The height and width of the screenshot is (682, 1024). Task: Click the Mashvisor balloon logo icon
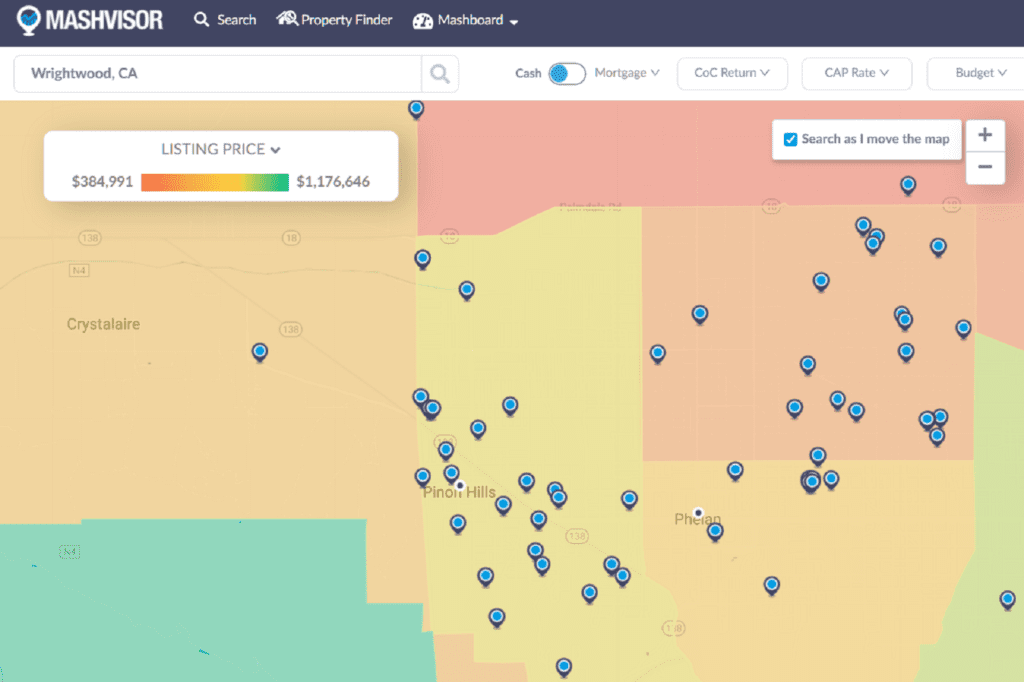[x=27, y=20]
